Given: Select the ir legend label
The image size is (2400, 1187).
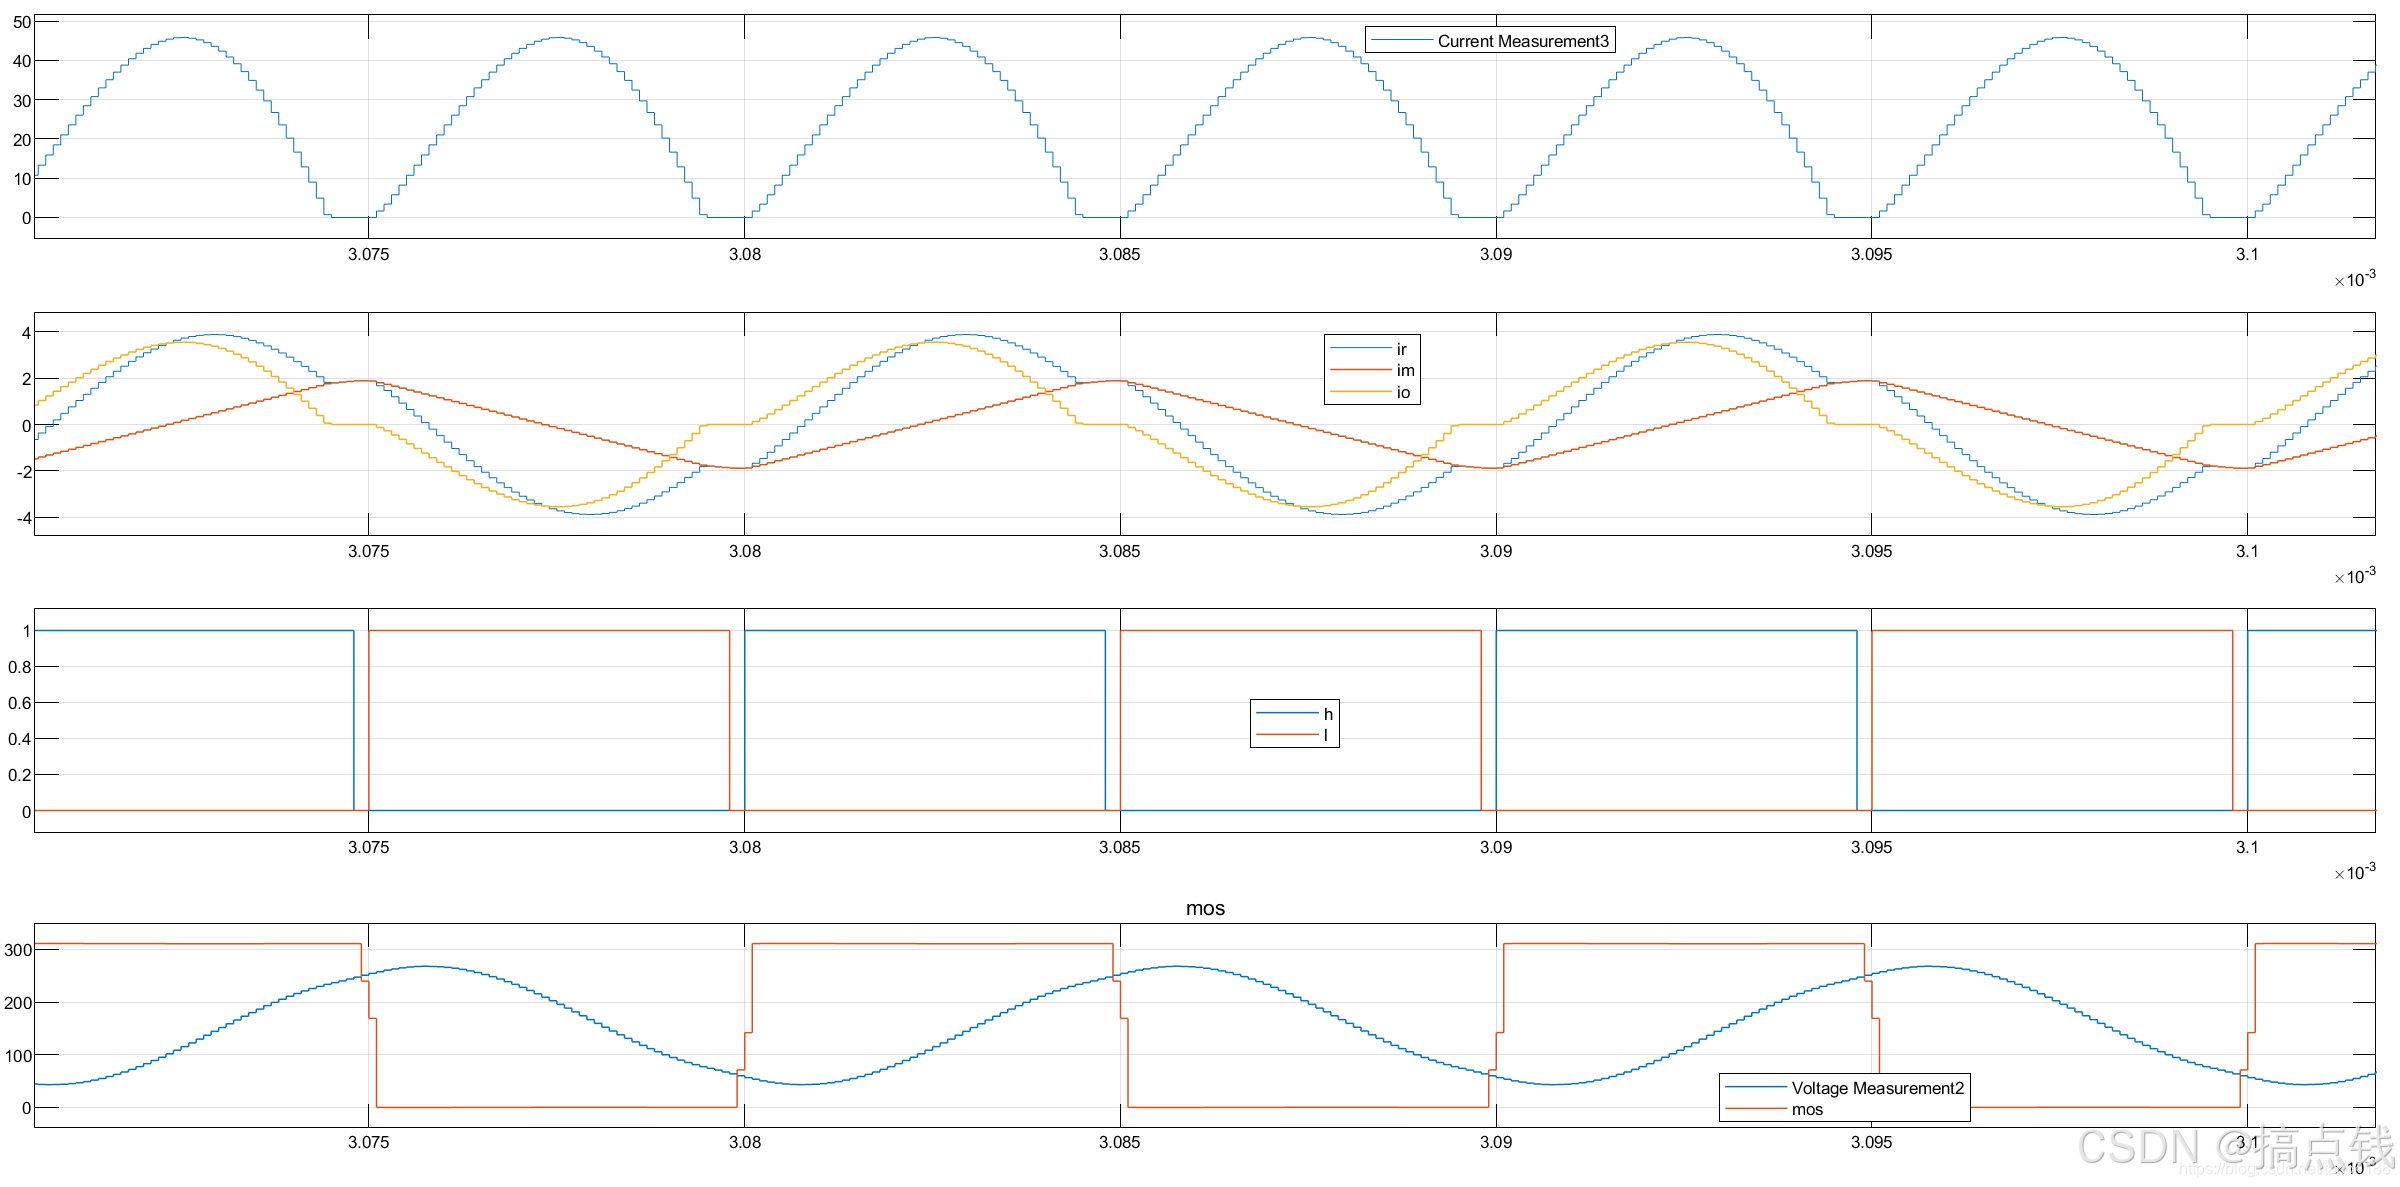Looking at the screenshot, I should (1401, 349).
